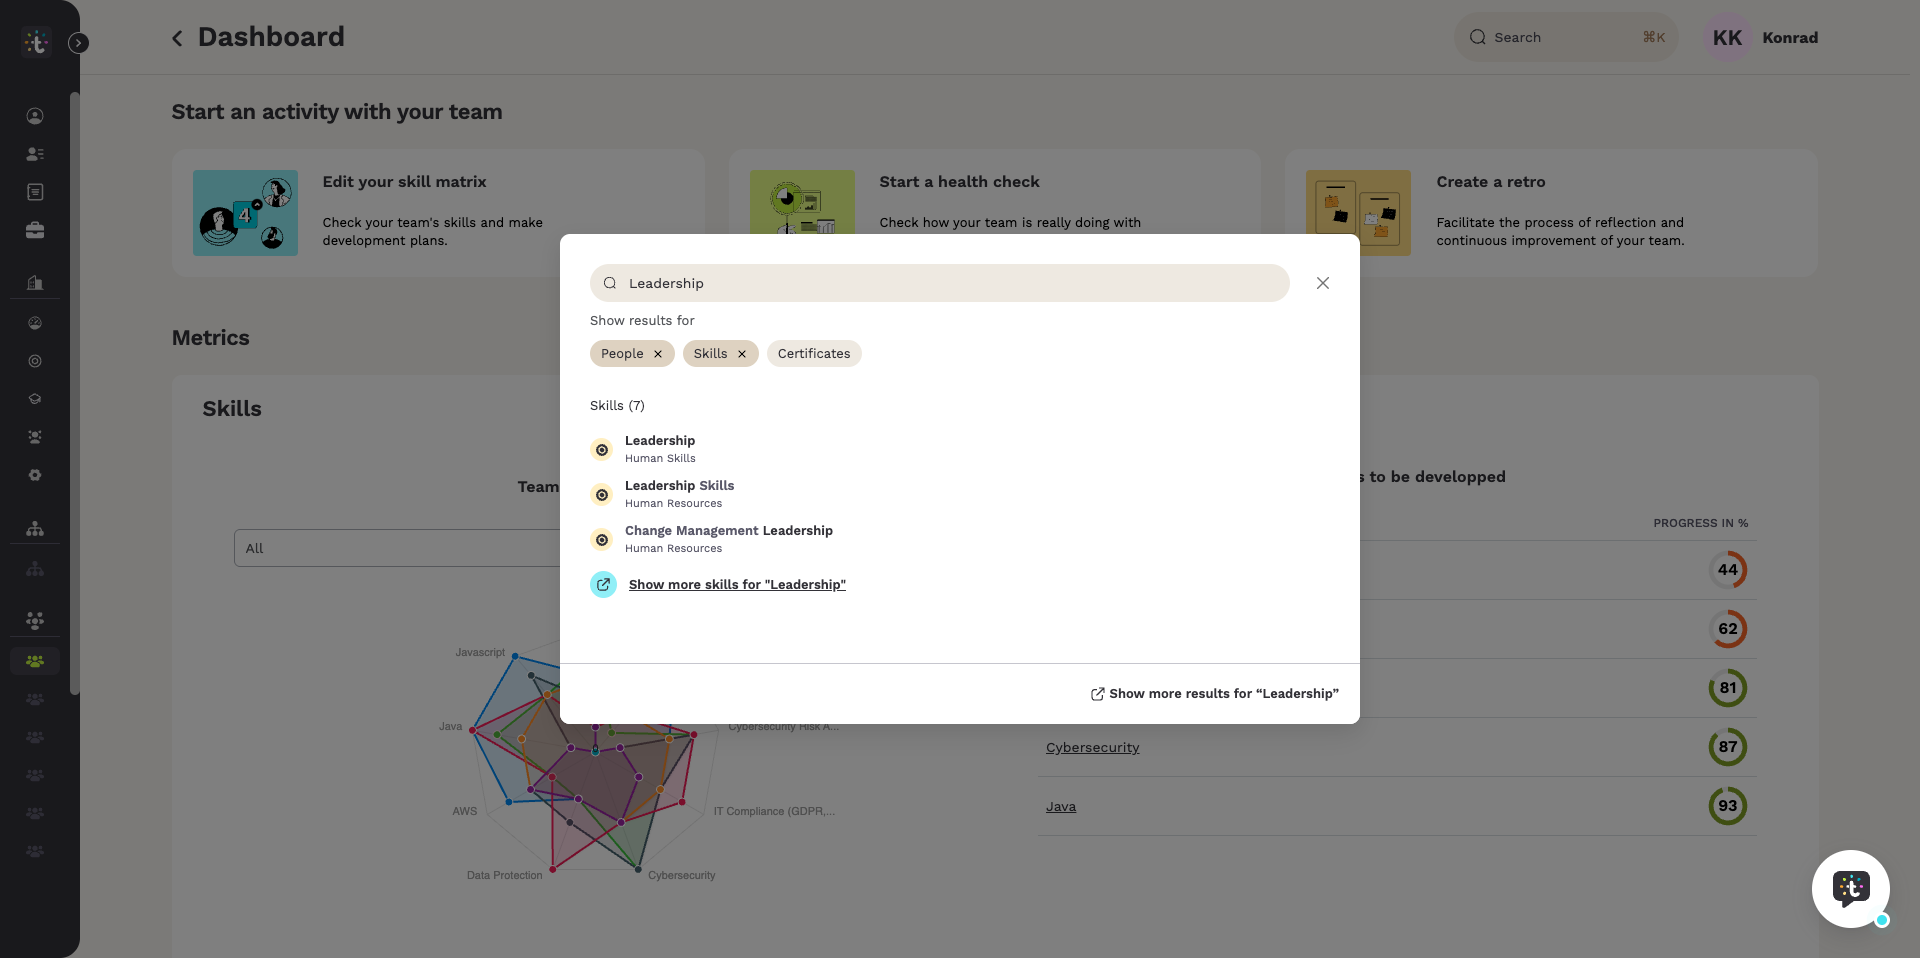
Task: Select the highlighted green team icon
Action: (35, 661)
